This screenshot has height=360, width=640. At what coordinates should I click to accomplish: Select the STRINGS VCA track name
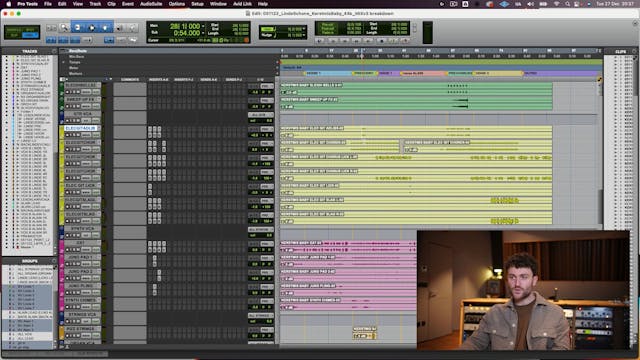82,315
